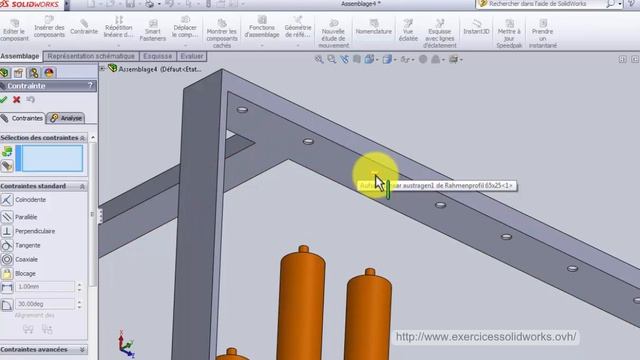Click the FeatureManager tree tab icon

4,73
